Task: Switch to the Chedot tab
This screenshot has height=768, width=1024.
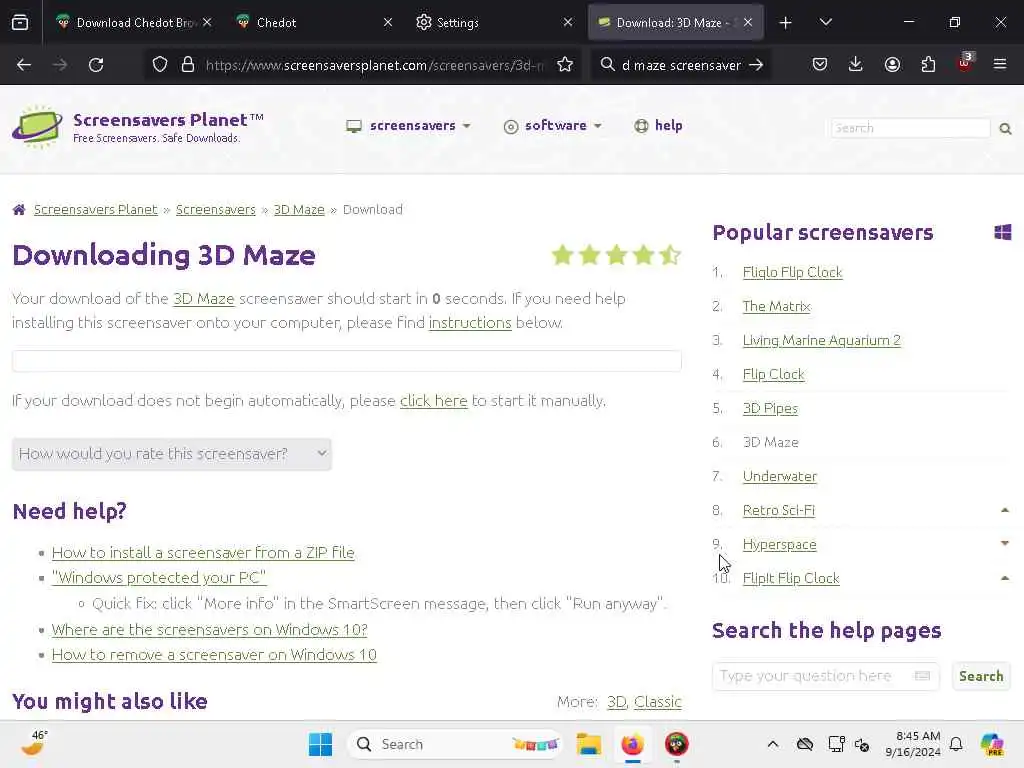Action: pyautogui.click(x=313, y=22)
